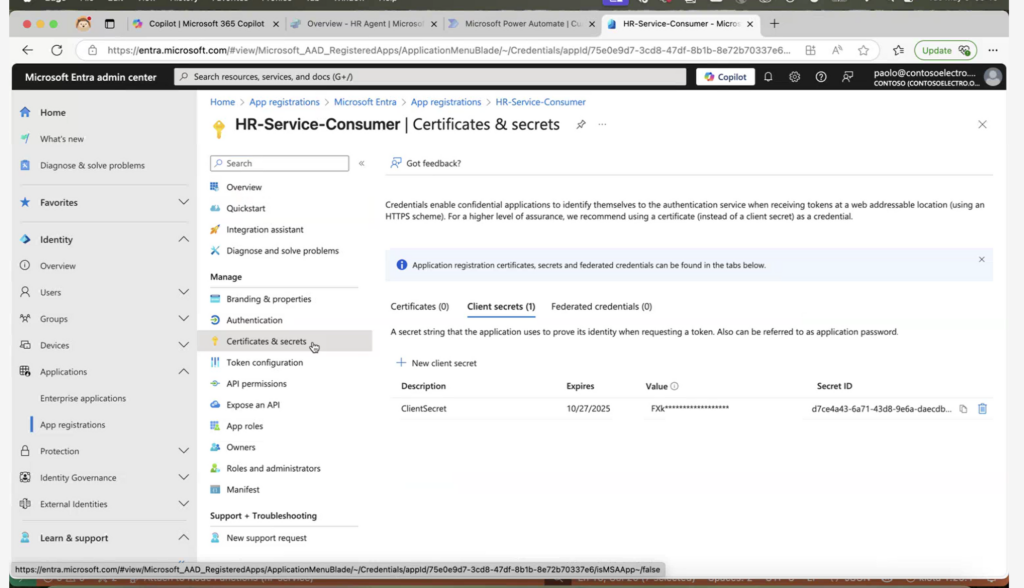
Task: Expand the Protection section
Action: [183, 451]
